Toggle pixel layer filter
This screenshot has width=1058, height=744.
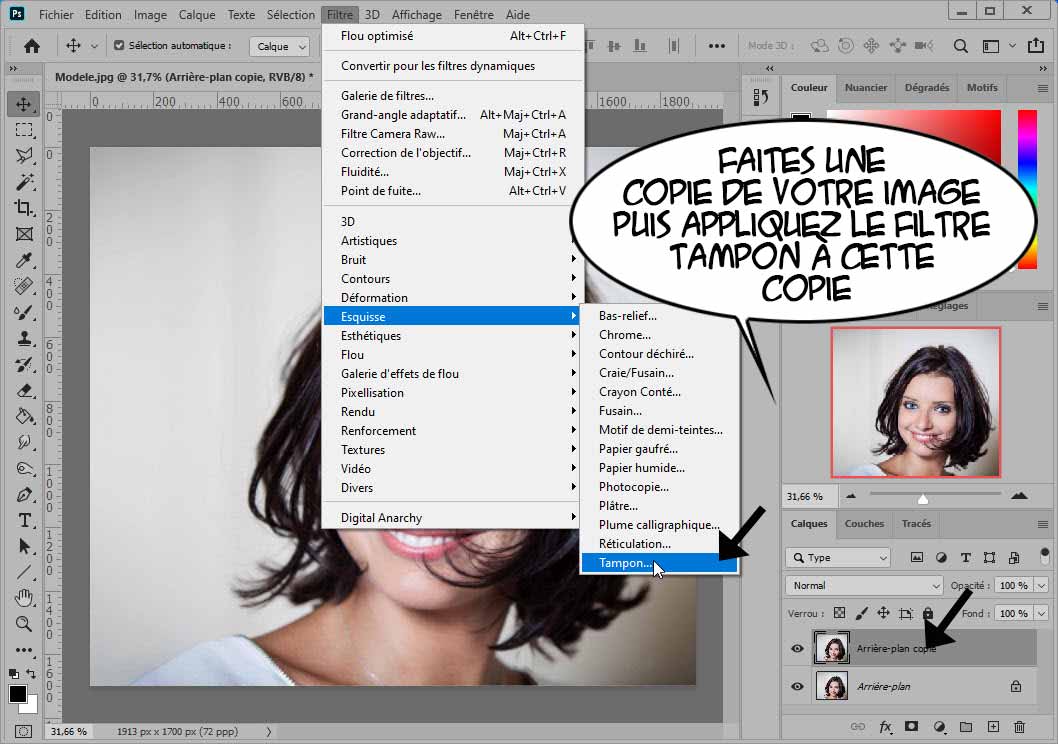[917, 557]
